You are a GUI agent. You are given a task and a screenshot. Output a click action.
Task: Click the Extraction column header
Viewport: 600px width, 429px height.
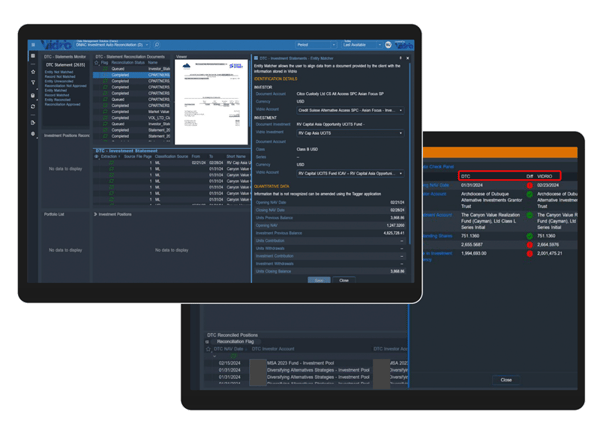coord(109,157)
